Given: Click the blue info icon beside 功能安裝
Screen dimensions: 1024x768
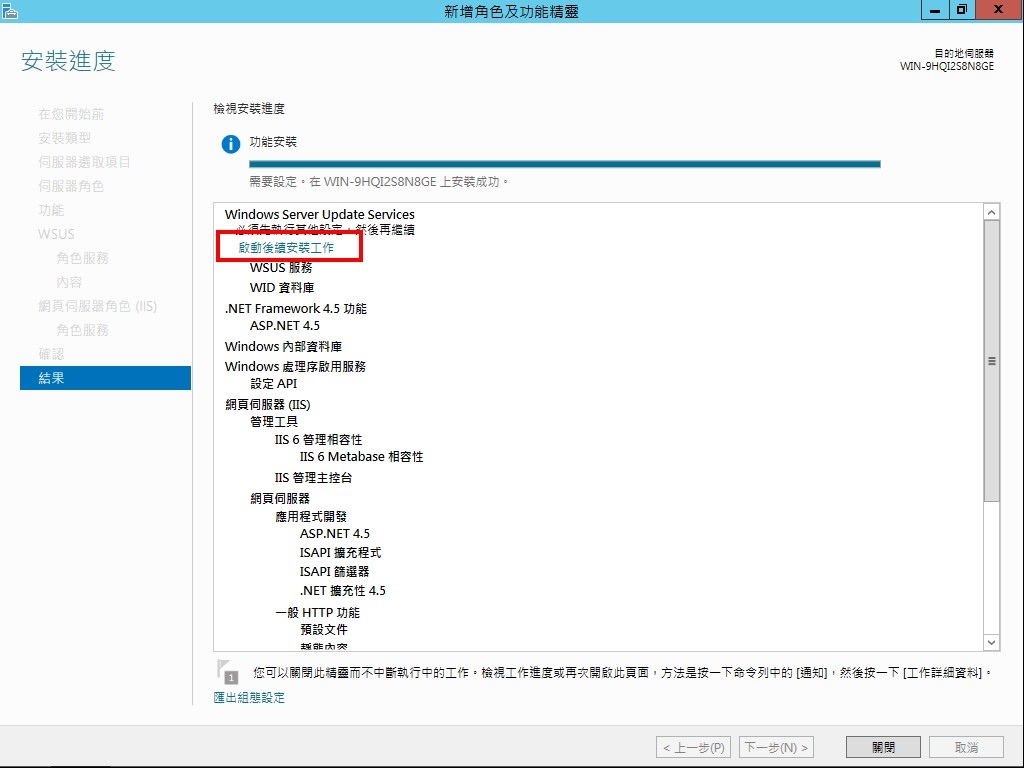Looking at the screenshot, I should (231, 144).
